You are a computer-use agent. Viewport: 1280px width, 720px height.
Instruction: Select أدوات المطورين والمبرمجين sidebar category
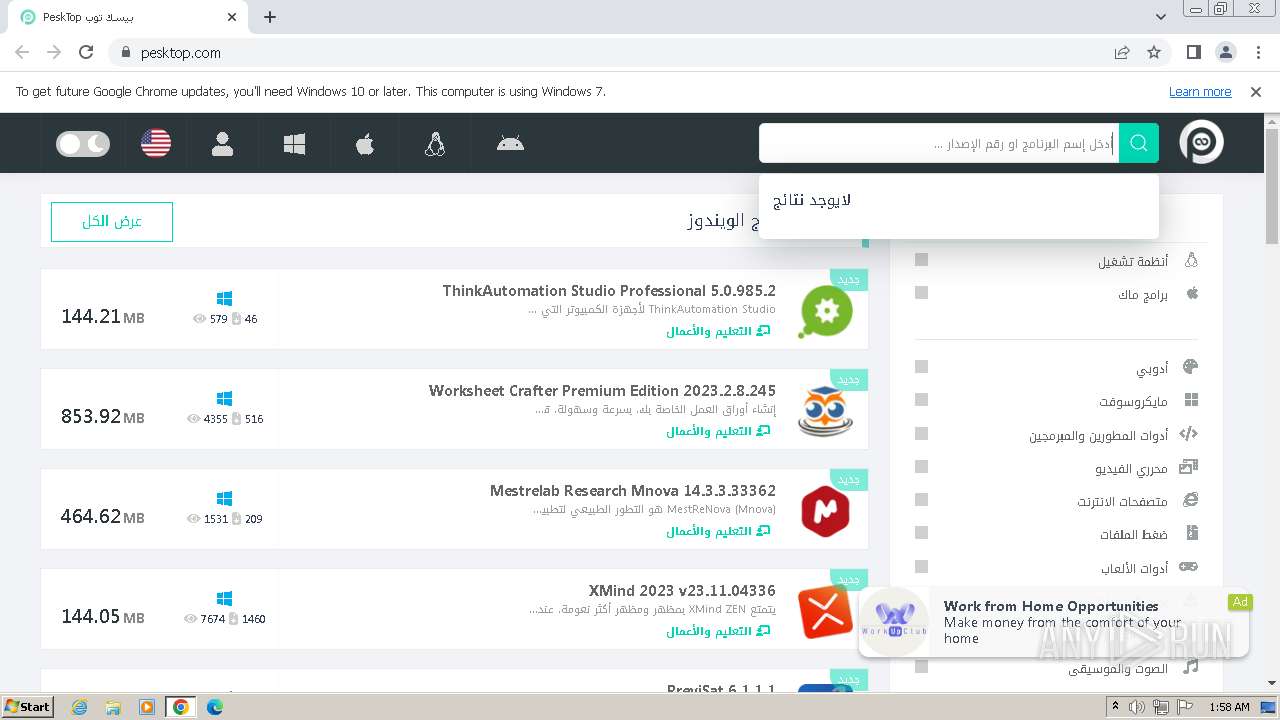(1099, 435)
